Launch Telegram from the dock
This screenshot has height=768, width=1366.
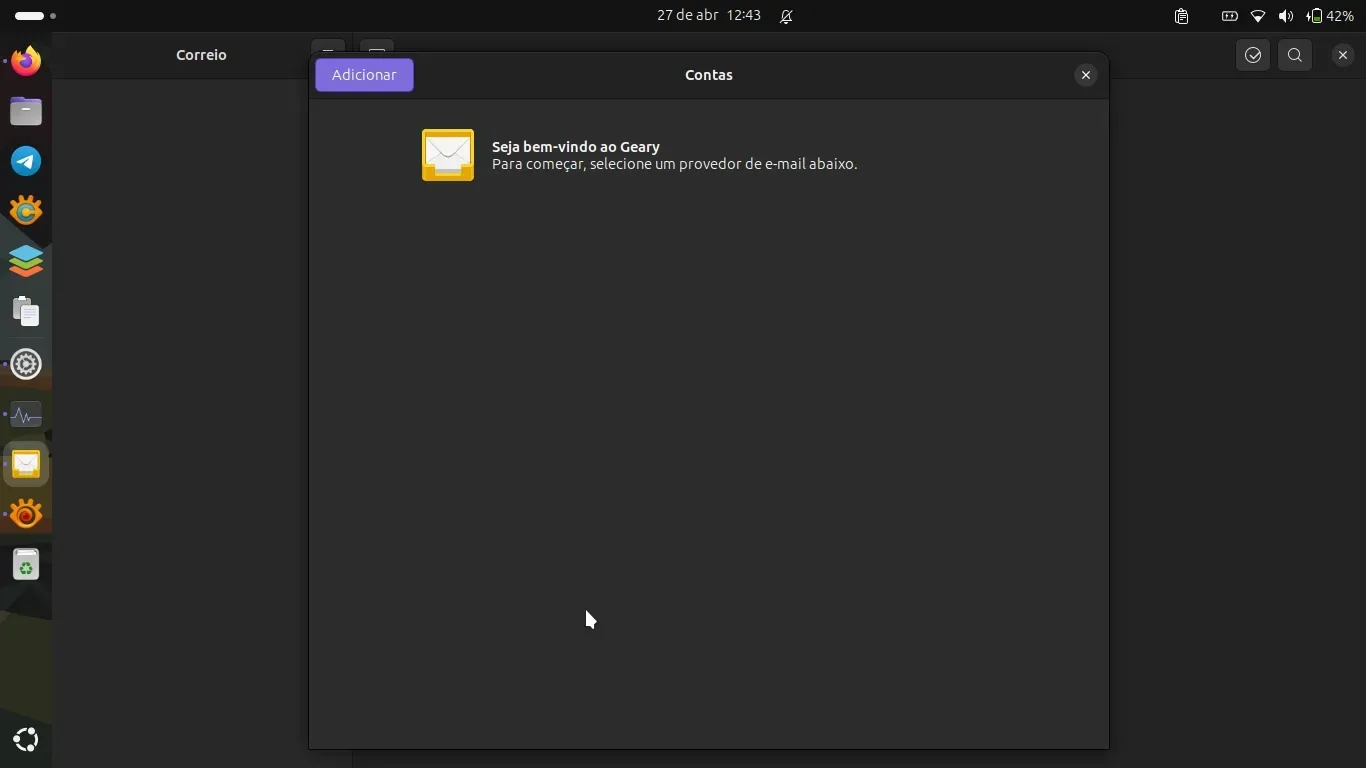26,161
